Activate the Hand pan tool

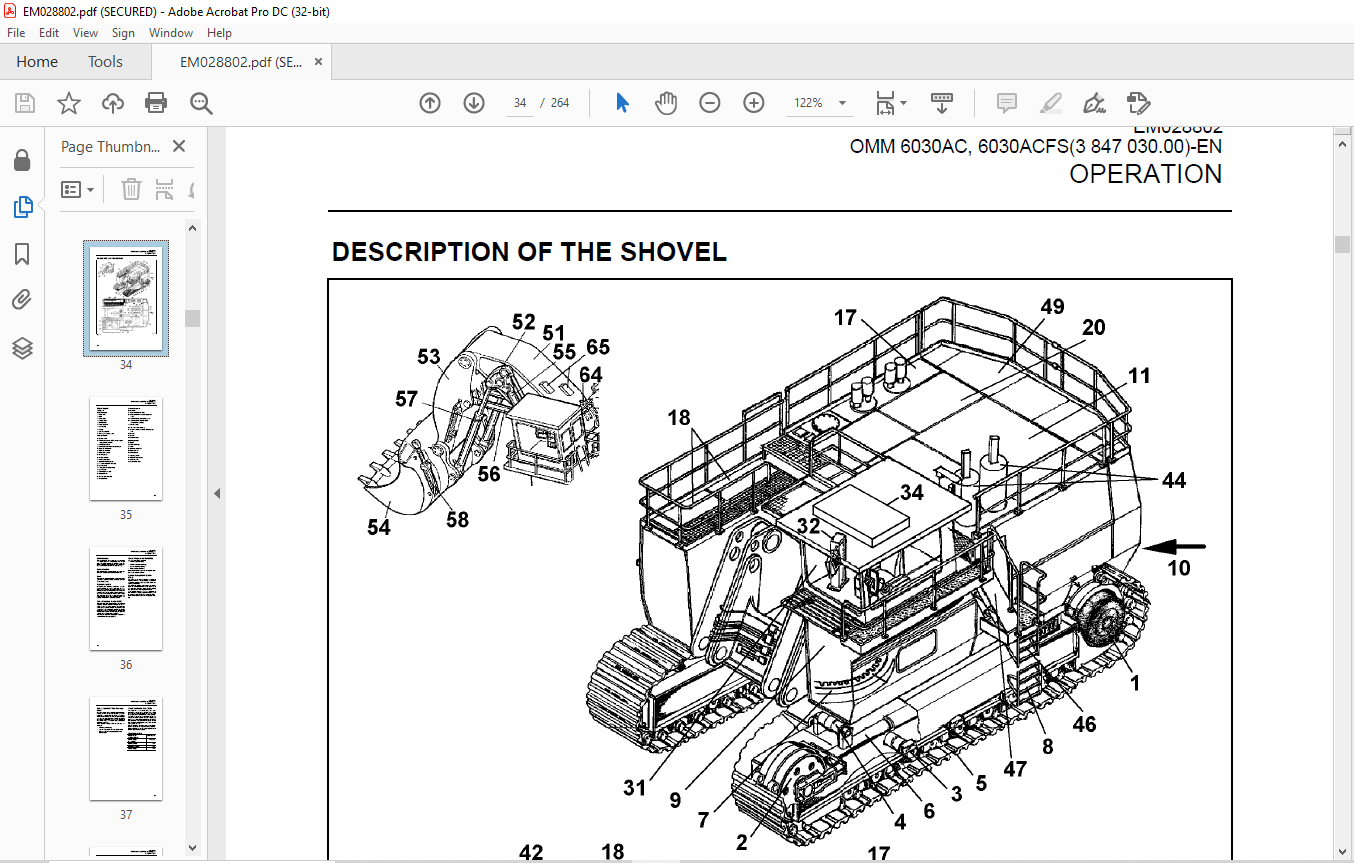click(x=666, y=103)
